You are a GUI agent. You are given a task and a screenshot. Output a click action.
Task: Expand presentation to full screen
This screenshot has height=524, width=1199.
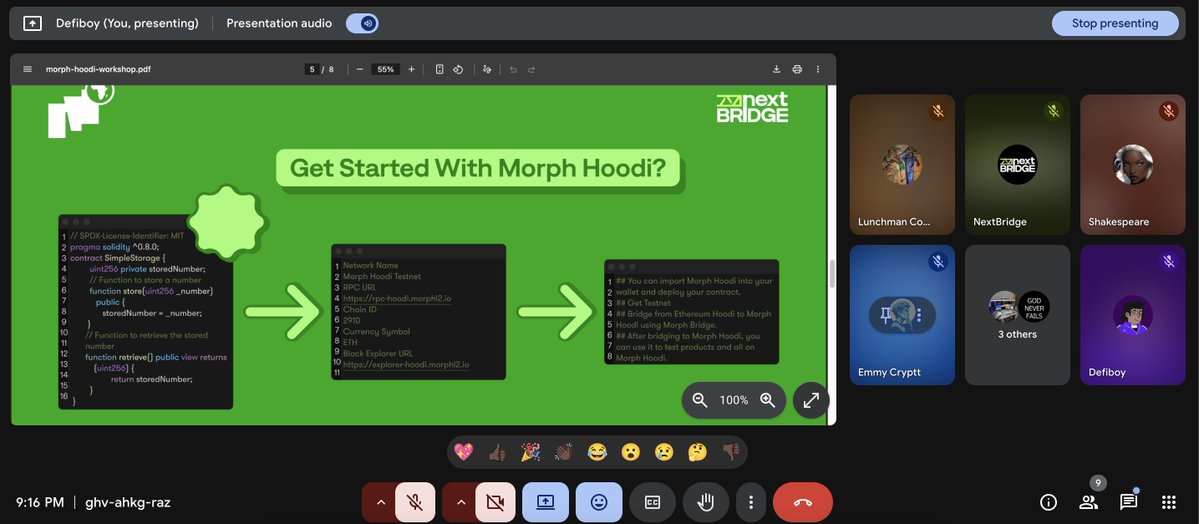click(x=811, y=400)
